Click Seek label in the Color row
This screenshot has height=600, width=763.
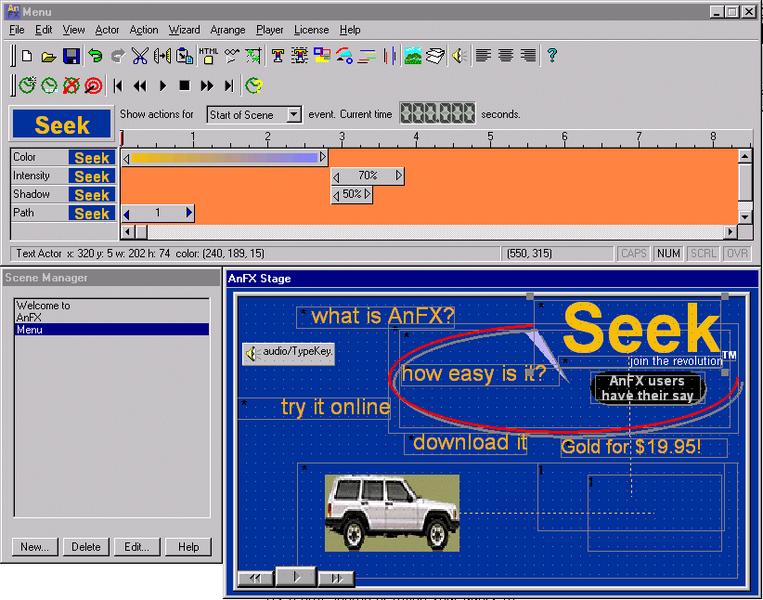pos(91,158)
